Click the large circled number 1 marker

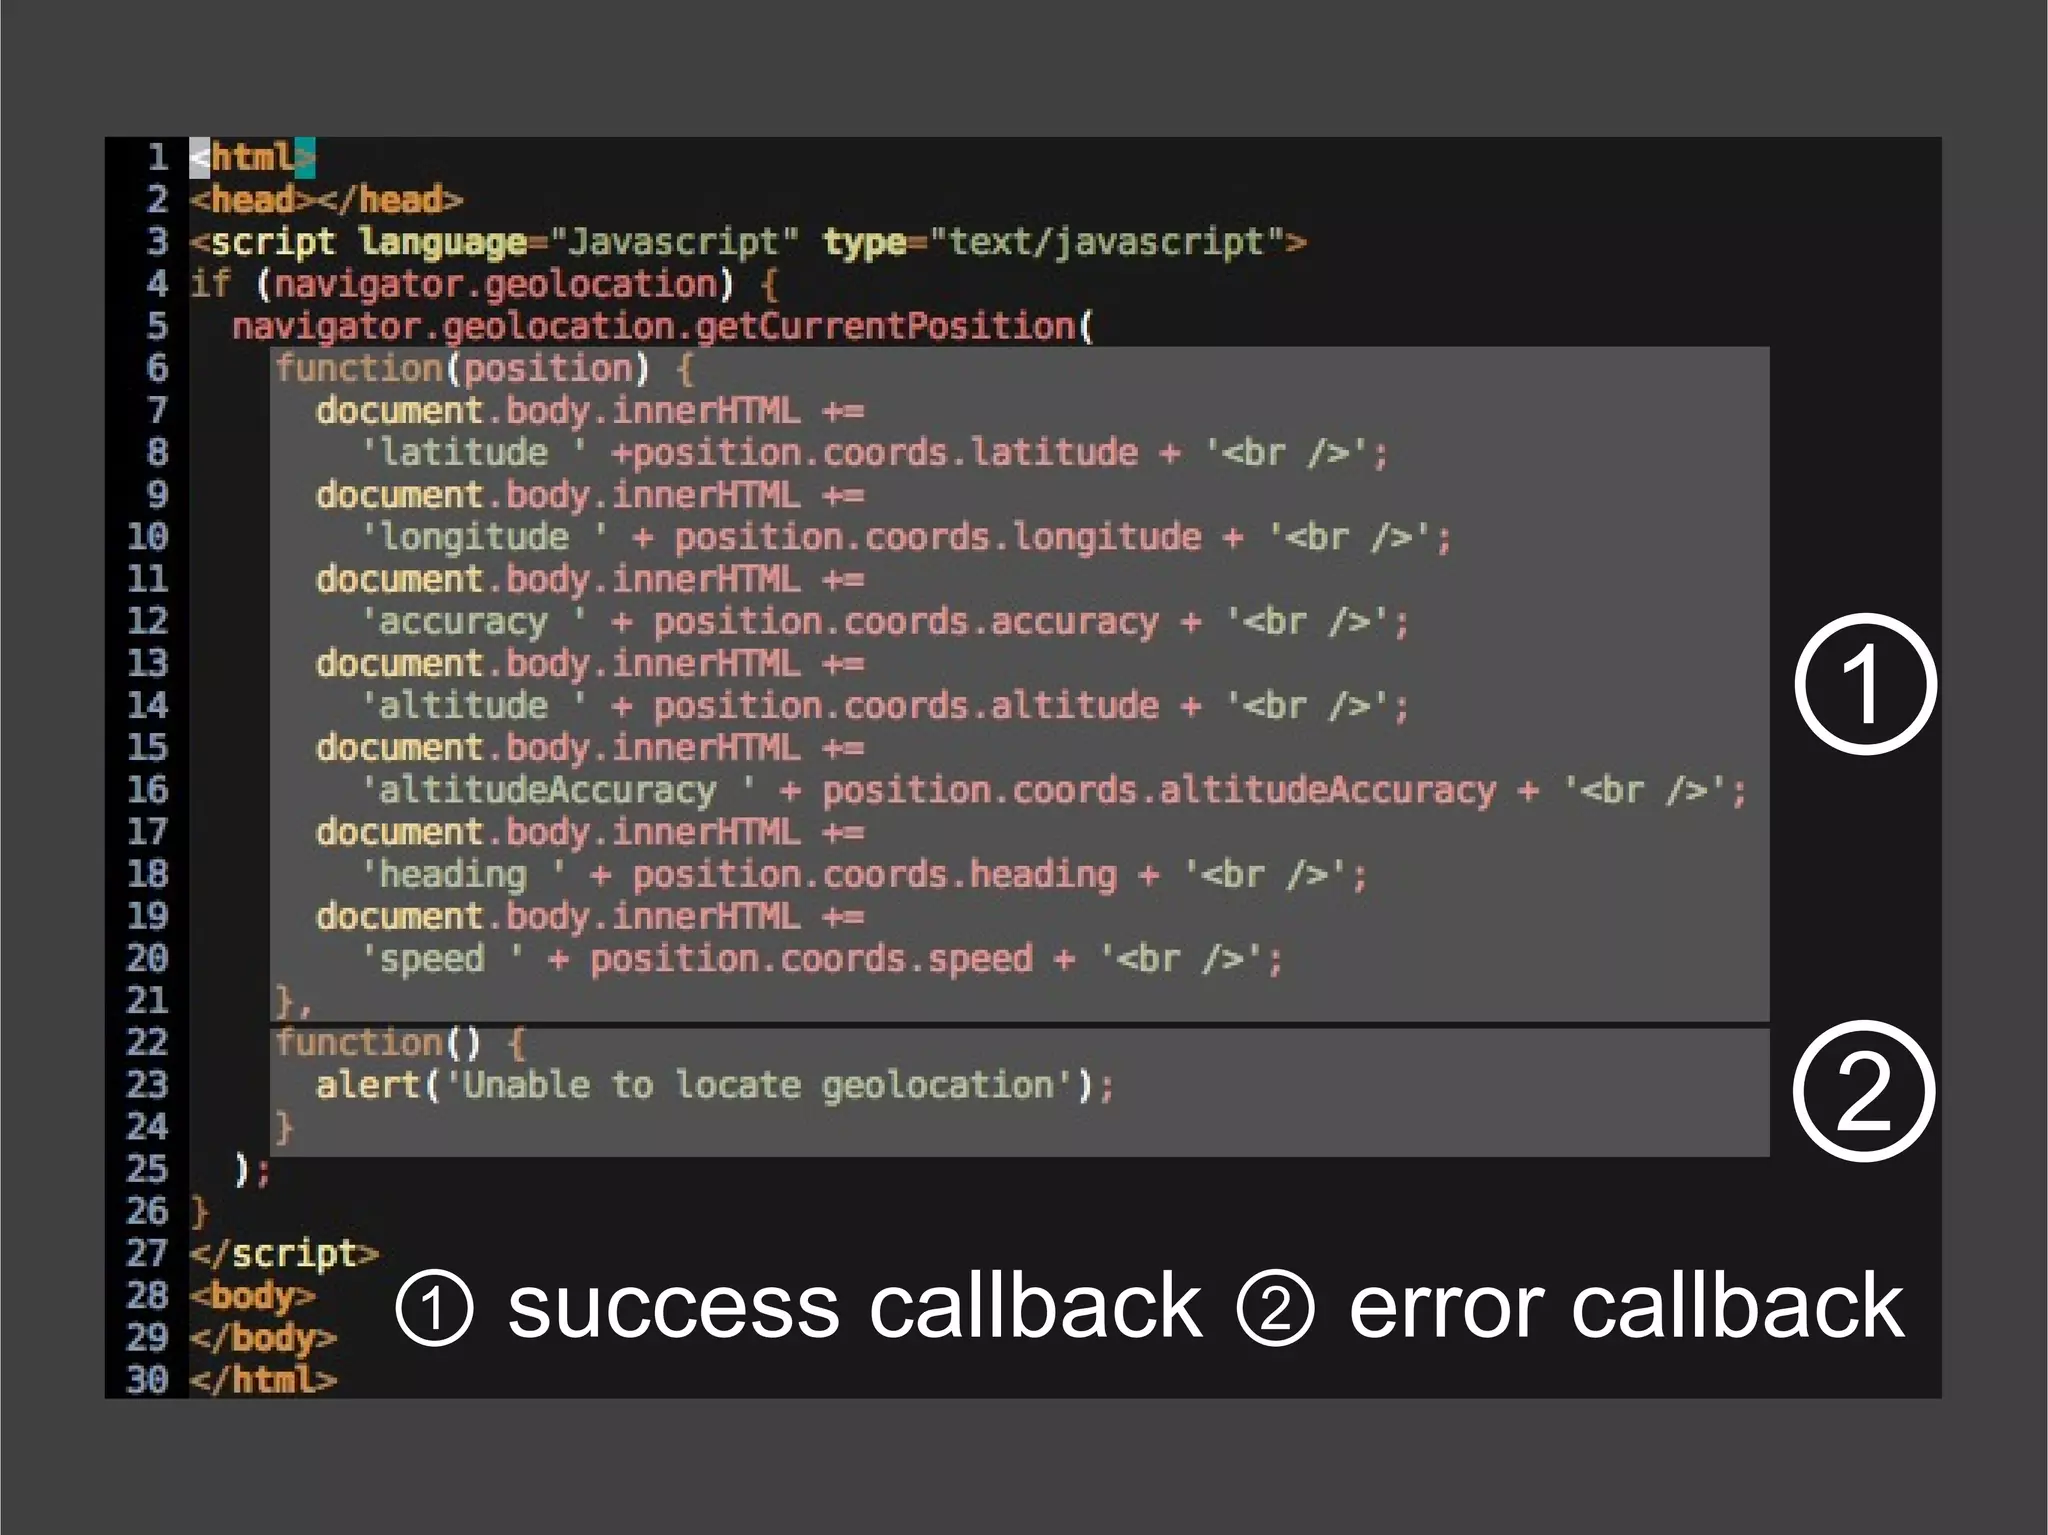1865,684
